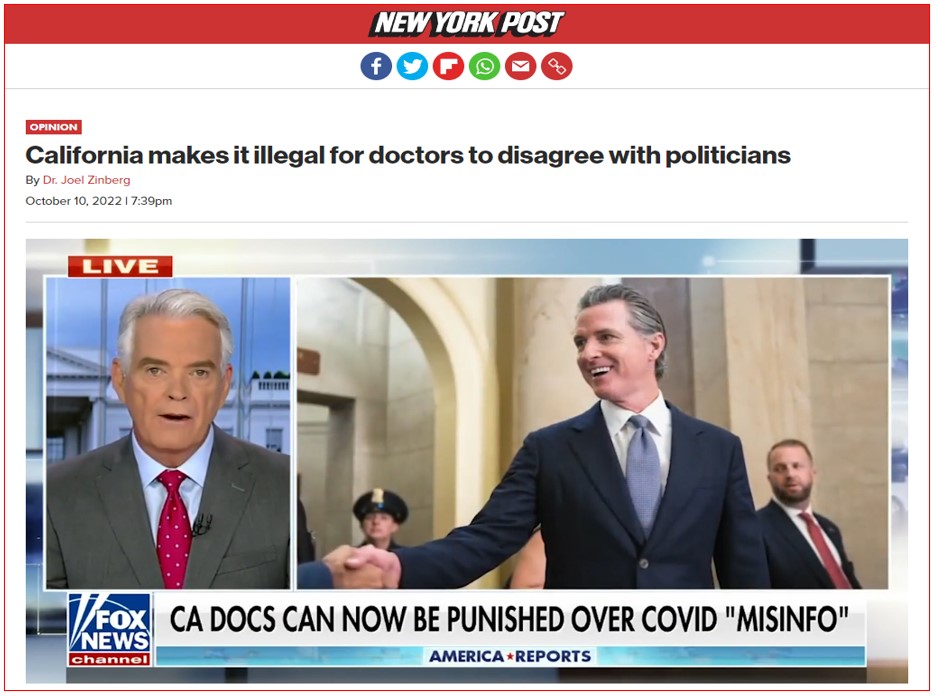Click the California doctors article headline
The height and width of the screenshot is (696, 936).
408,155
